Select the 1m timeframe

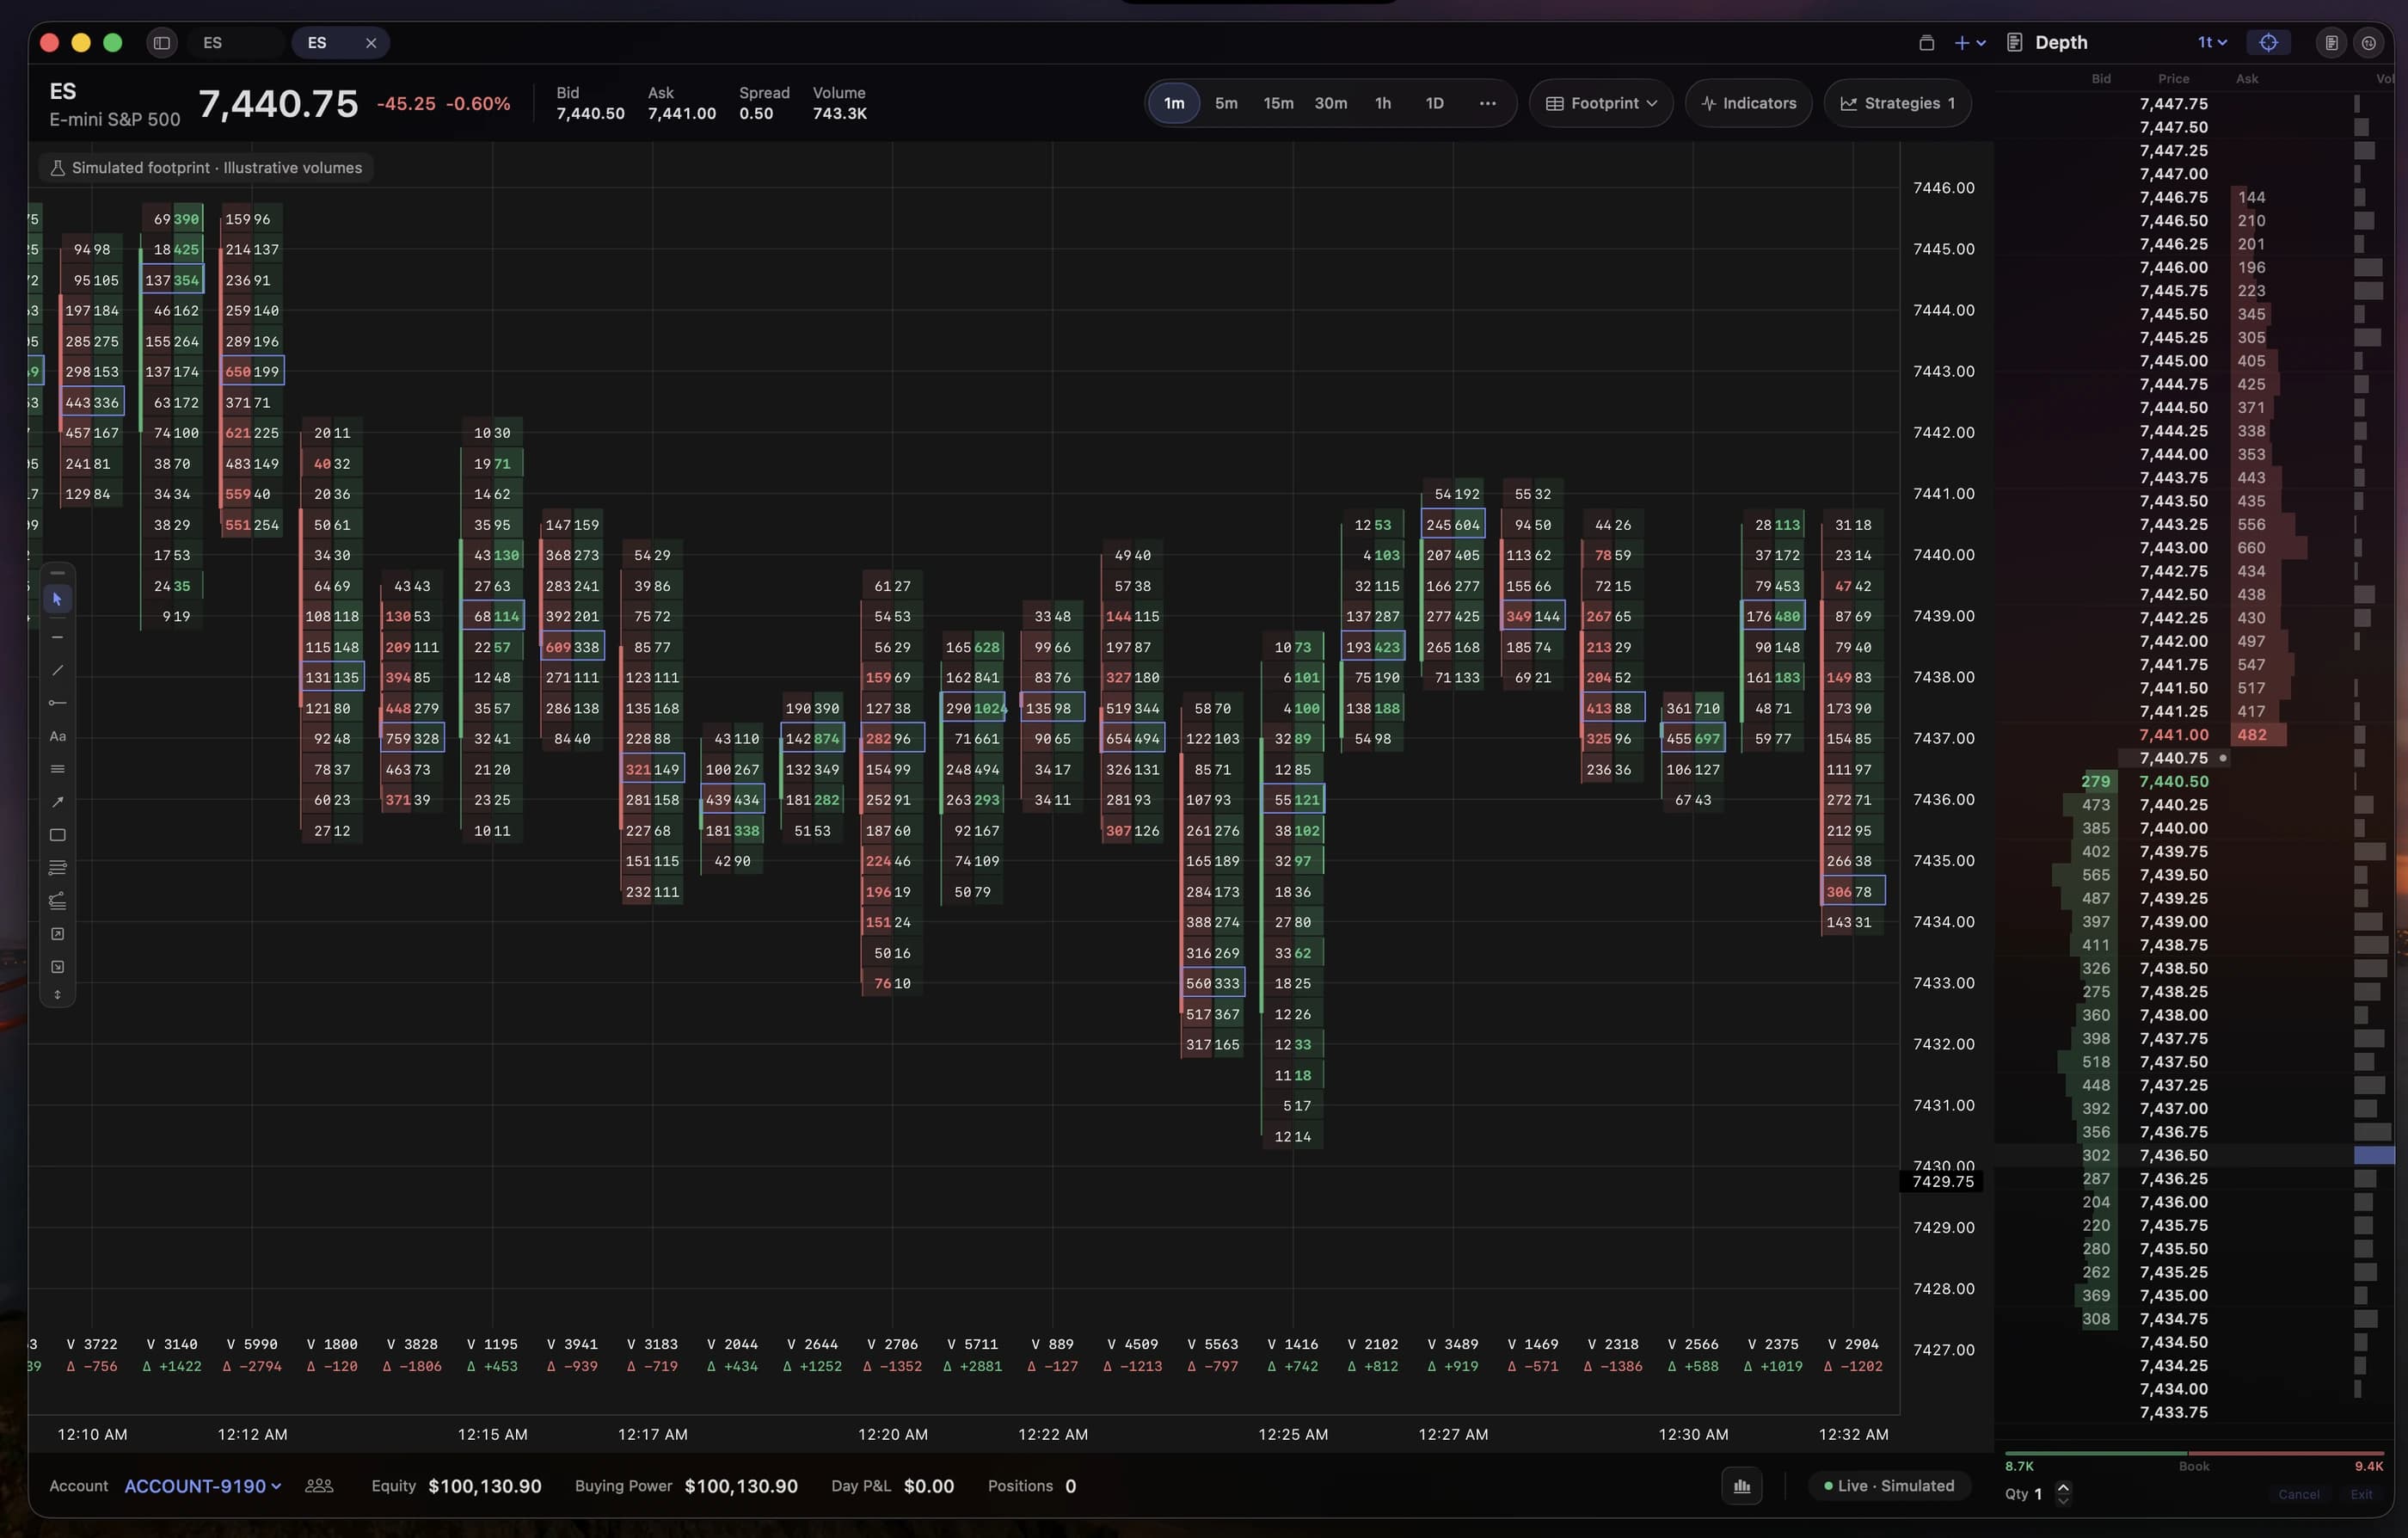tap(1174, 103)
